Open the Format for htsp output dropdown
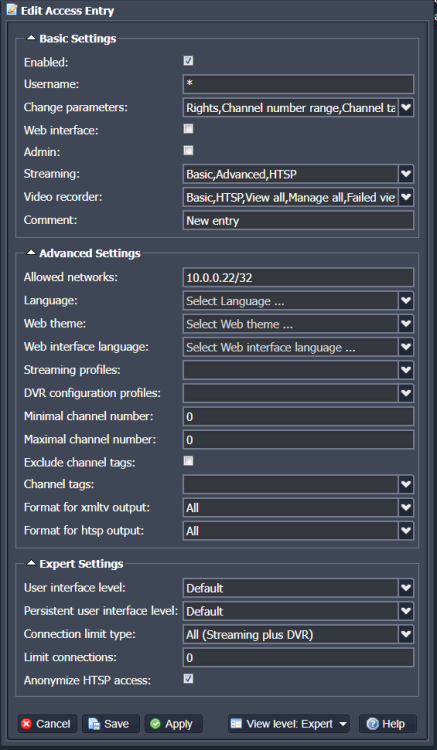The height and width of the screenshot is (750, 437). point(406,530)
